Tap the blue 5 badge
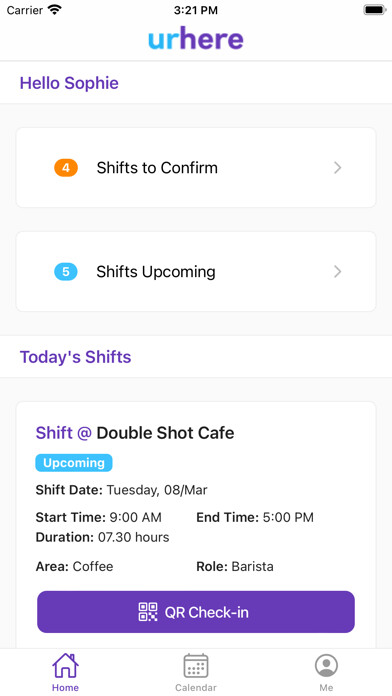This screenshot has width=392, height=696. 66,272
